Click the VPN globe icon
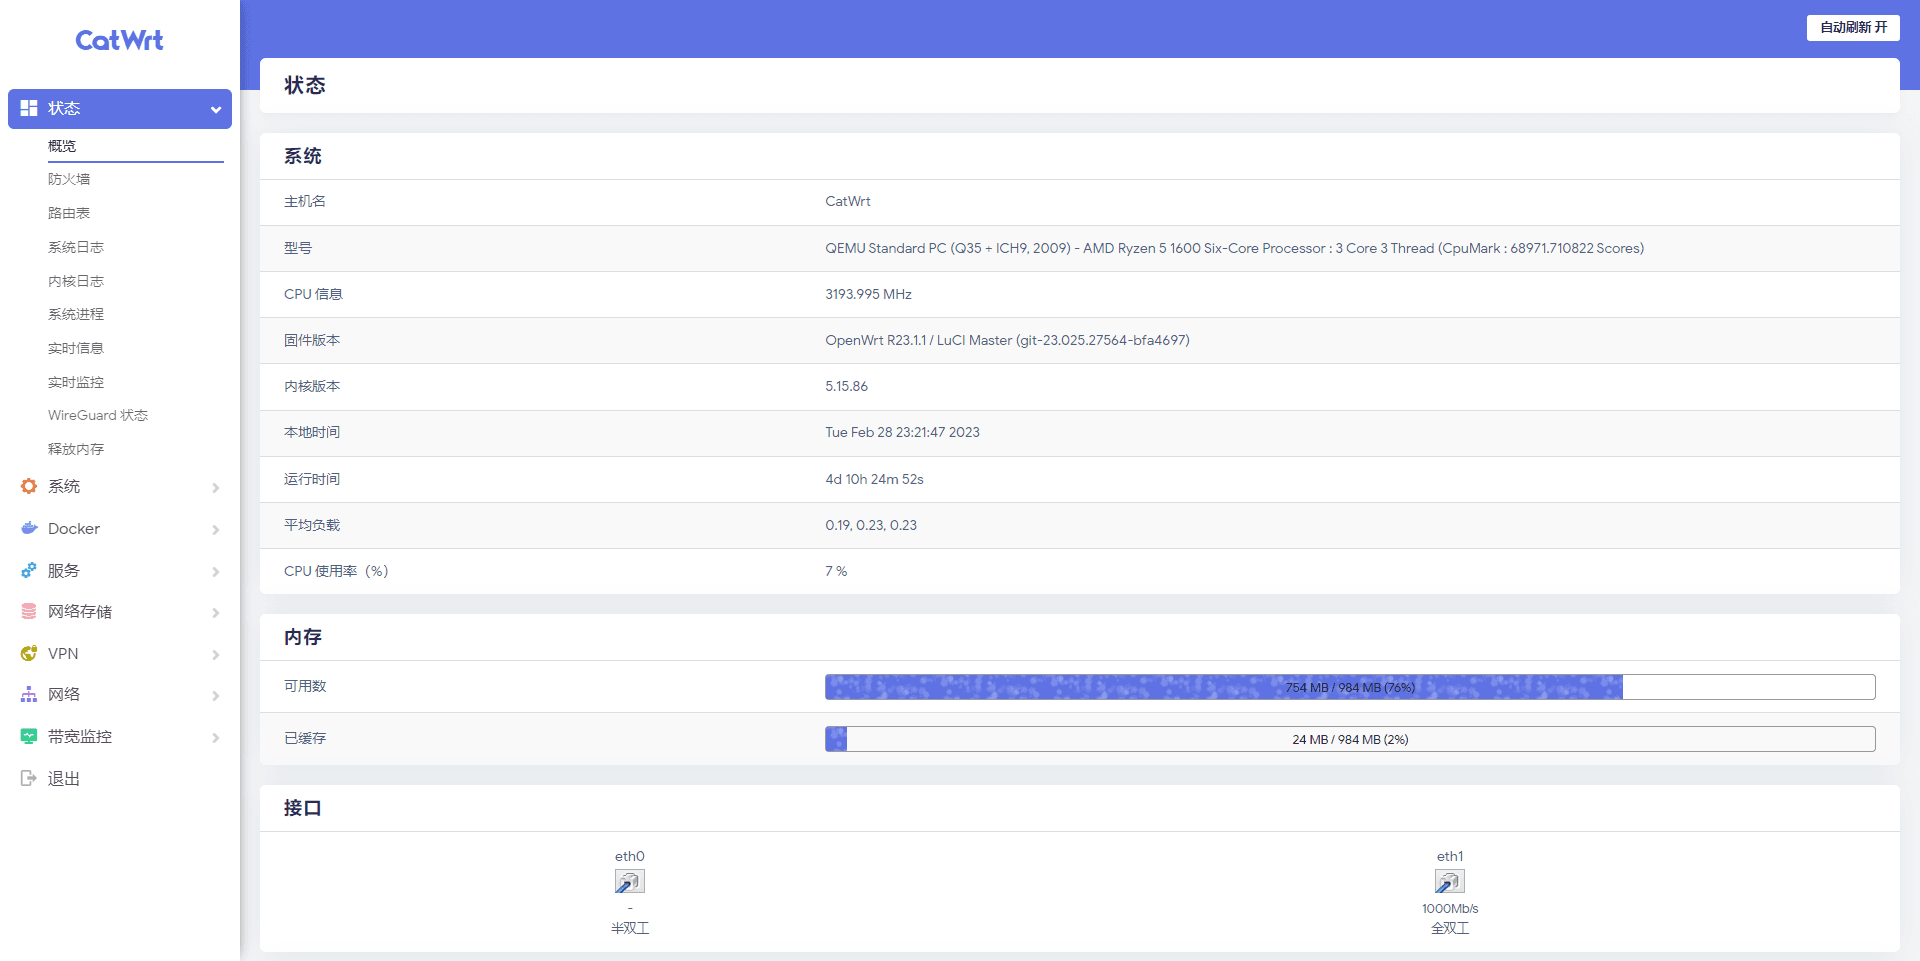This screenshot has width=1920, height=961. 29,653
